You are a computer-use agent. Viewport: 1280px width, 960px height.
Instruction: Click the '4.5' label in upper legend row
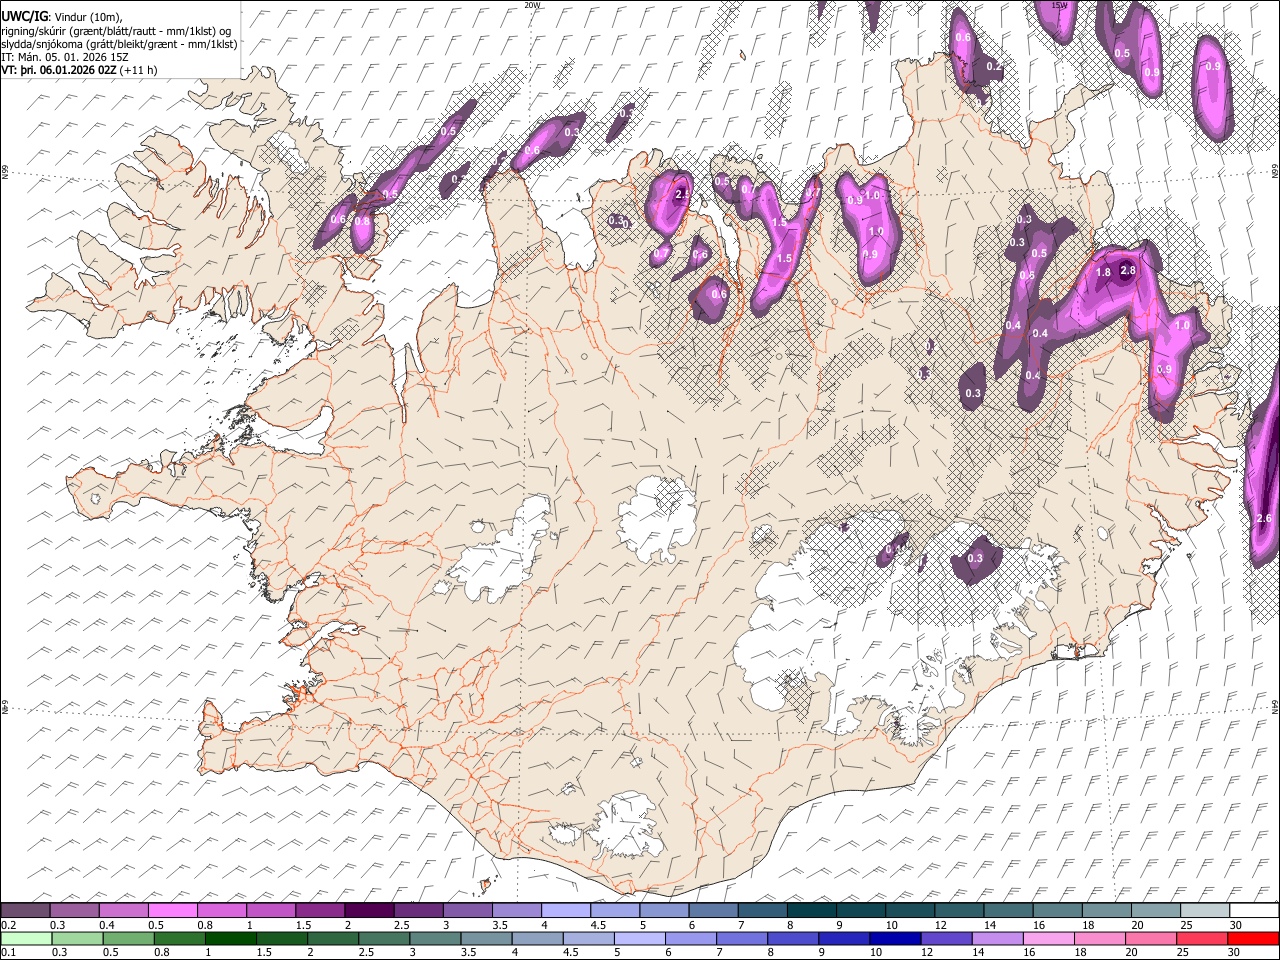tap(598, 925)
